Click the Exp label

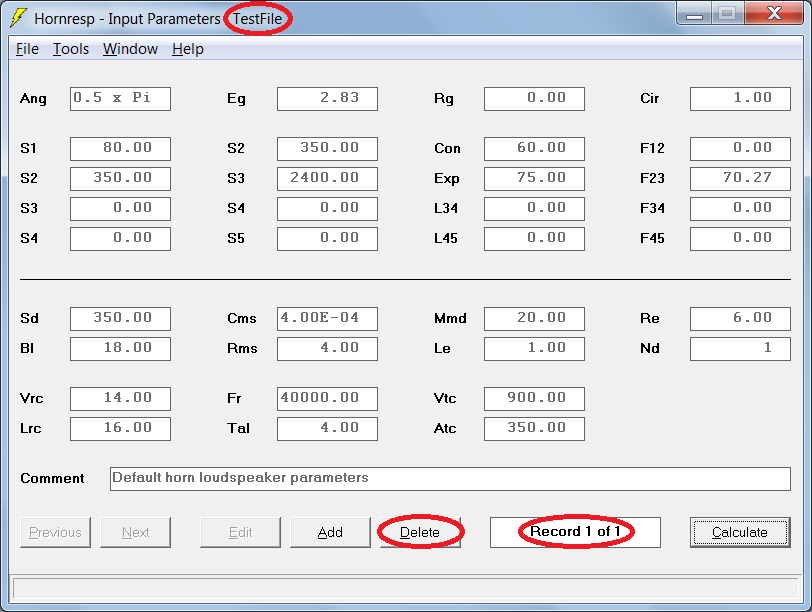click(446, 179)
